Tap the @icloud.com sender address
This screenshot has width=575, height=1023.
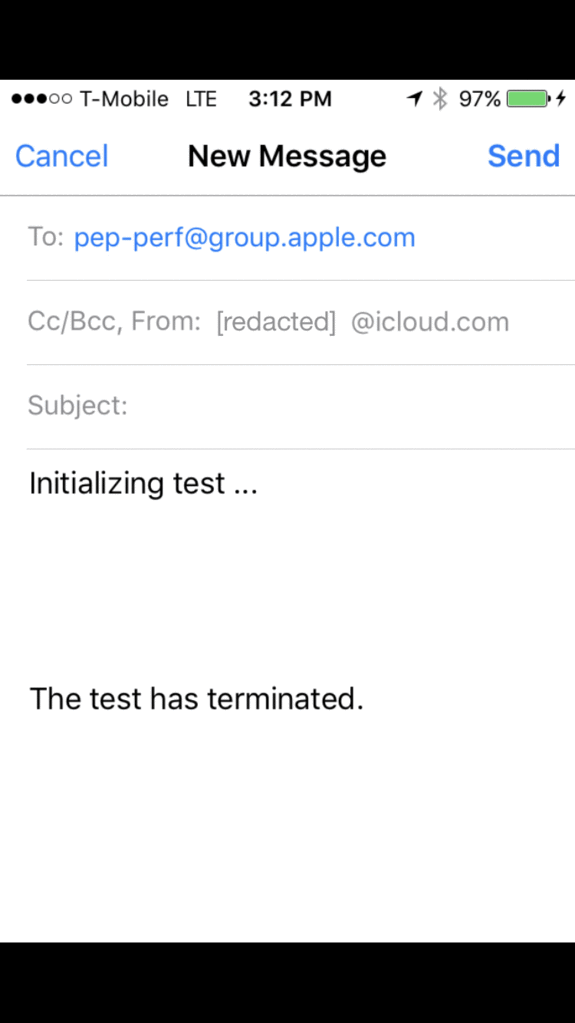pos(430,322)
